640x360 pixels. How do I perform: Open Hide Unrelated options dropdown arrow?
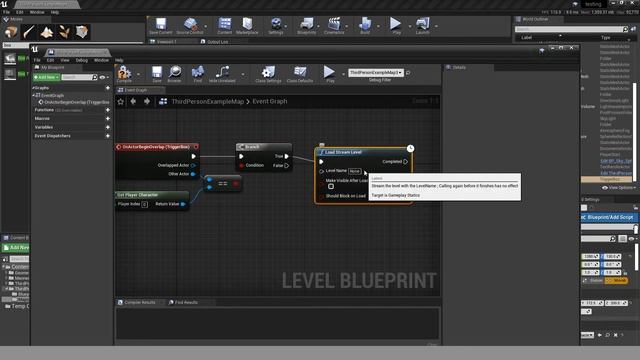pyautogui.click(x=243, y=74)
